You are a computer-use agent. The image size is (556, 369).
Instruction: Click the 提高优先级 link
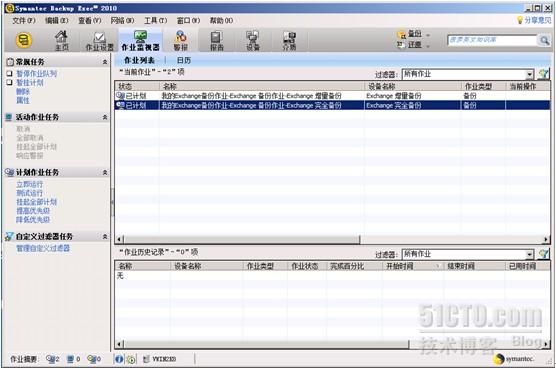(x=33, y=211)
